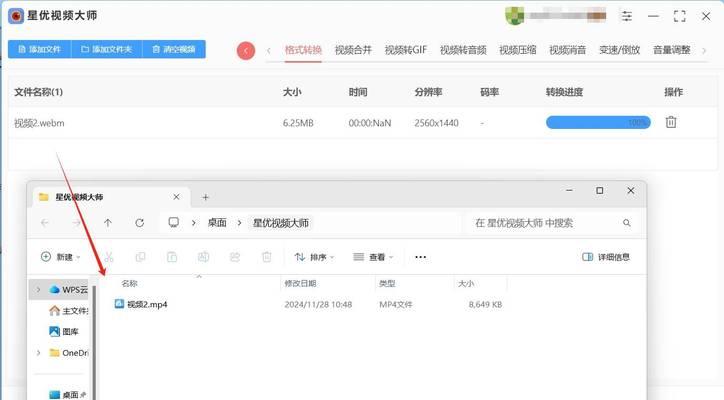
Task: Select 图库 in the navigation pane
Action: point(64,332)
